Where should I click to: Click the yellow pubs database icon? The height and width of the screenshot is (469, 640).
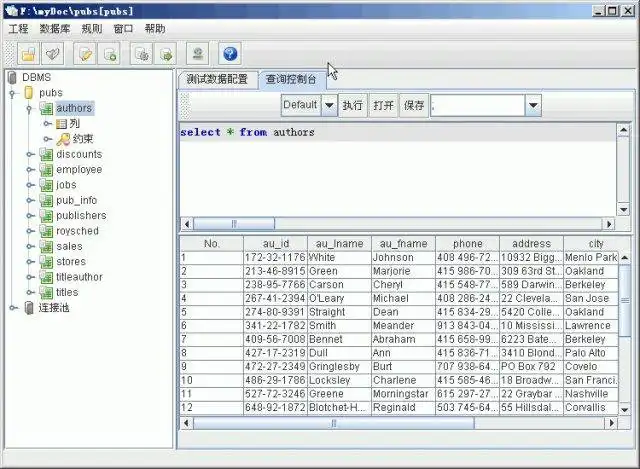(x=29, y=93)
